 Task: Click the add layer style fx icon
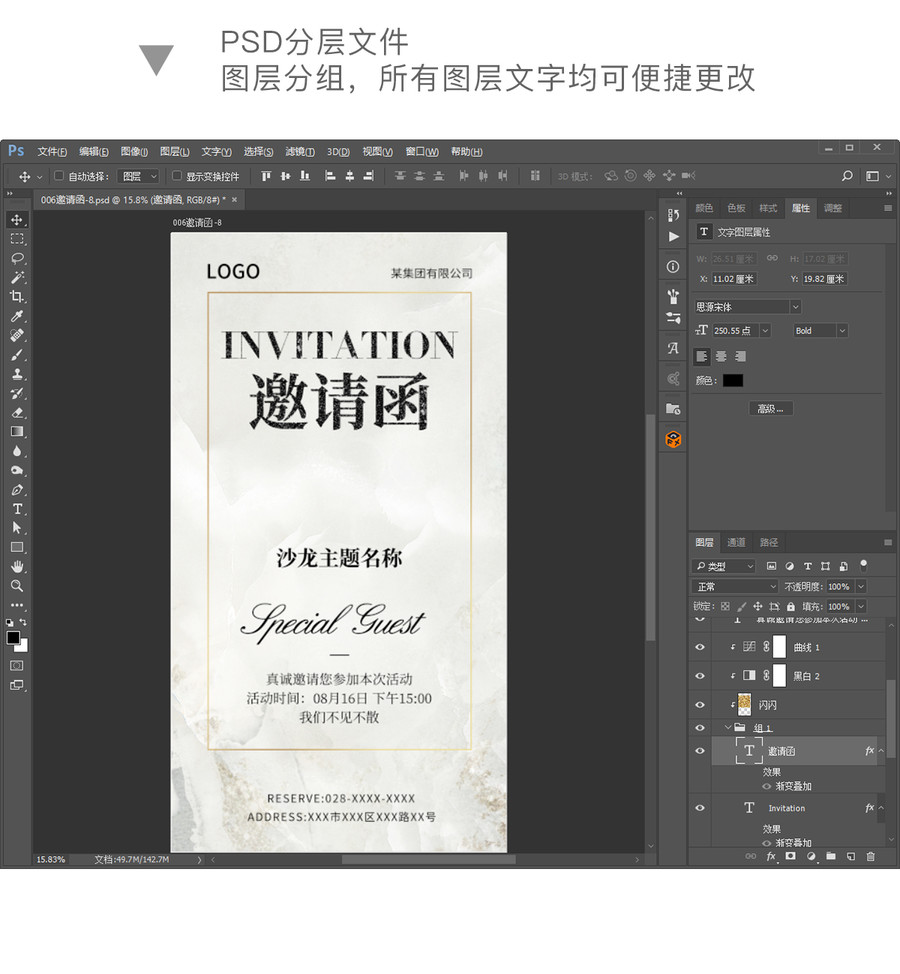pyautogui.click(x=771, y=856)
